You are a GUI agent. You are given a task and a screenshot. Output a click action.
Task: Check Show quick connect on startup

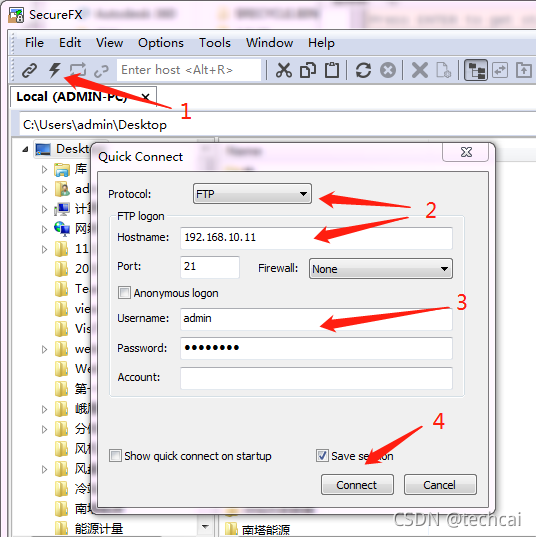115,456
